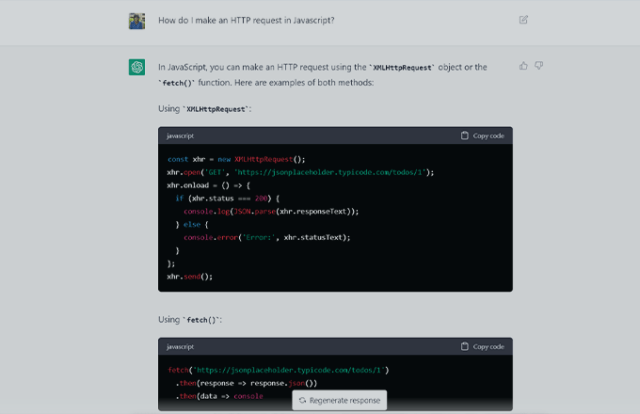Click the 'Using `fetch()`:' heading text
640x414 pixels.
190,320
